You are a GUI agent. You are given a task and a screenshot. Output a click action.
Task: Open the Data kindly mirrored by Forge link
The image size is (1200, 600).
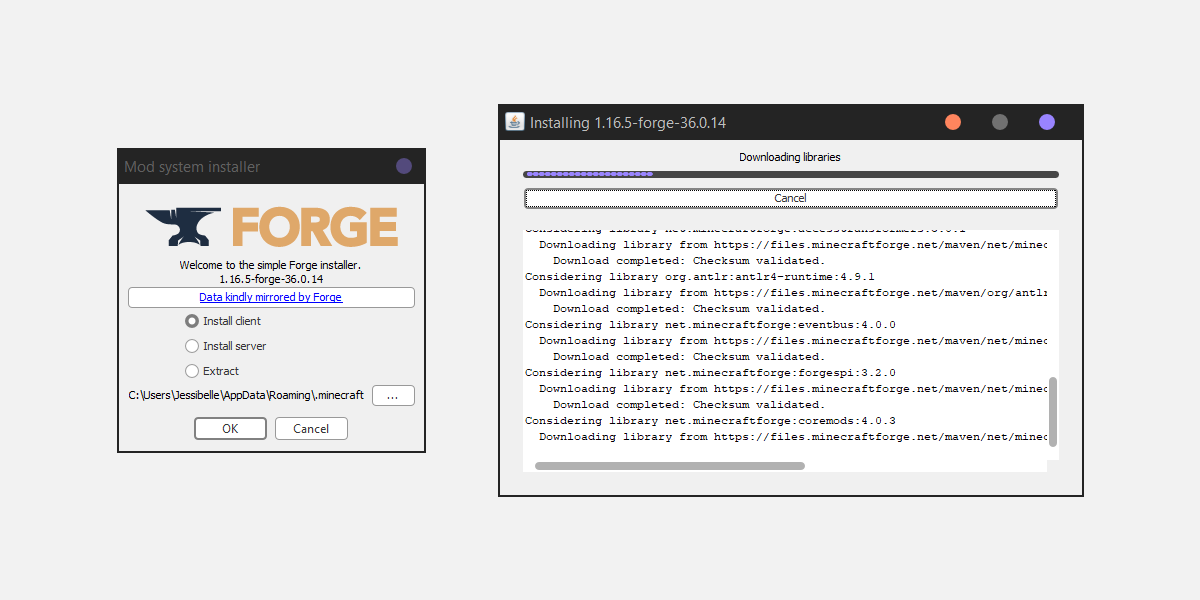(x=271, y=297)
